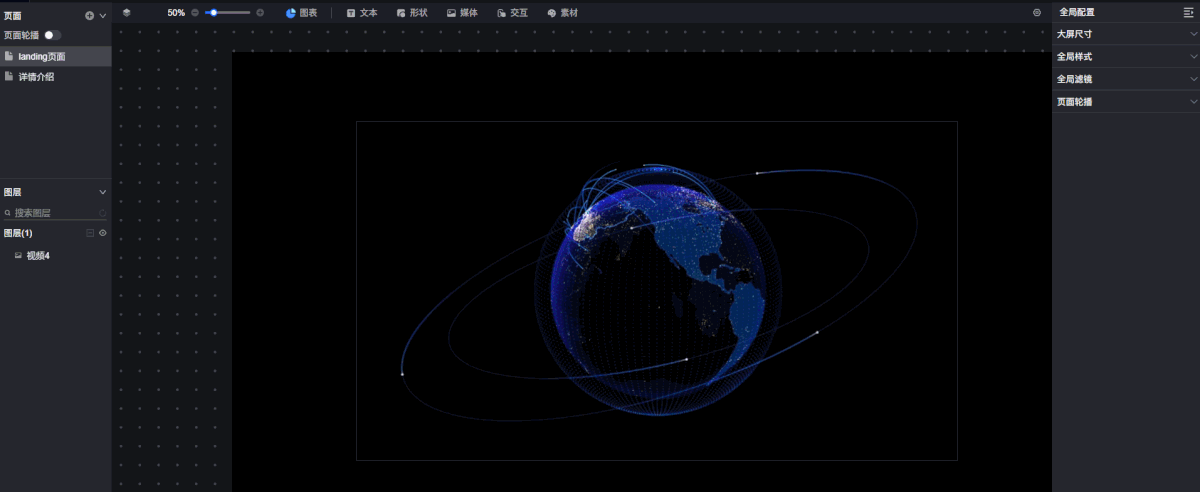Click the zoom in plus icon
Viewport: 1200px width, 492px height.
[x=260, y=13]
